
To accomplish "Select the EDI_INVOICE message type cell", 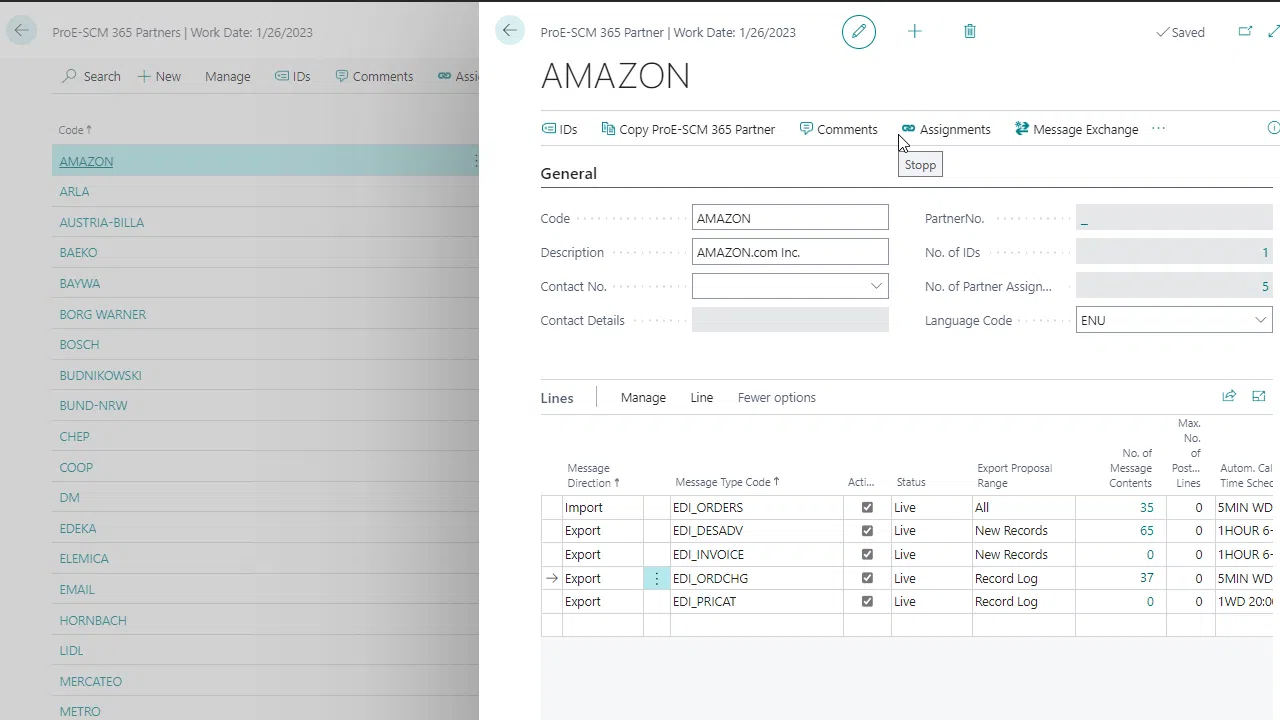I will 757,554.
